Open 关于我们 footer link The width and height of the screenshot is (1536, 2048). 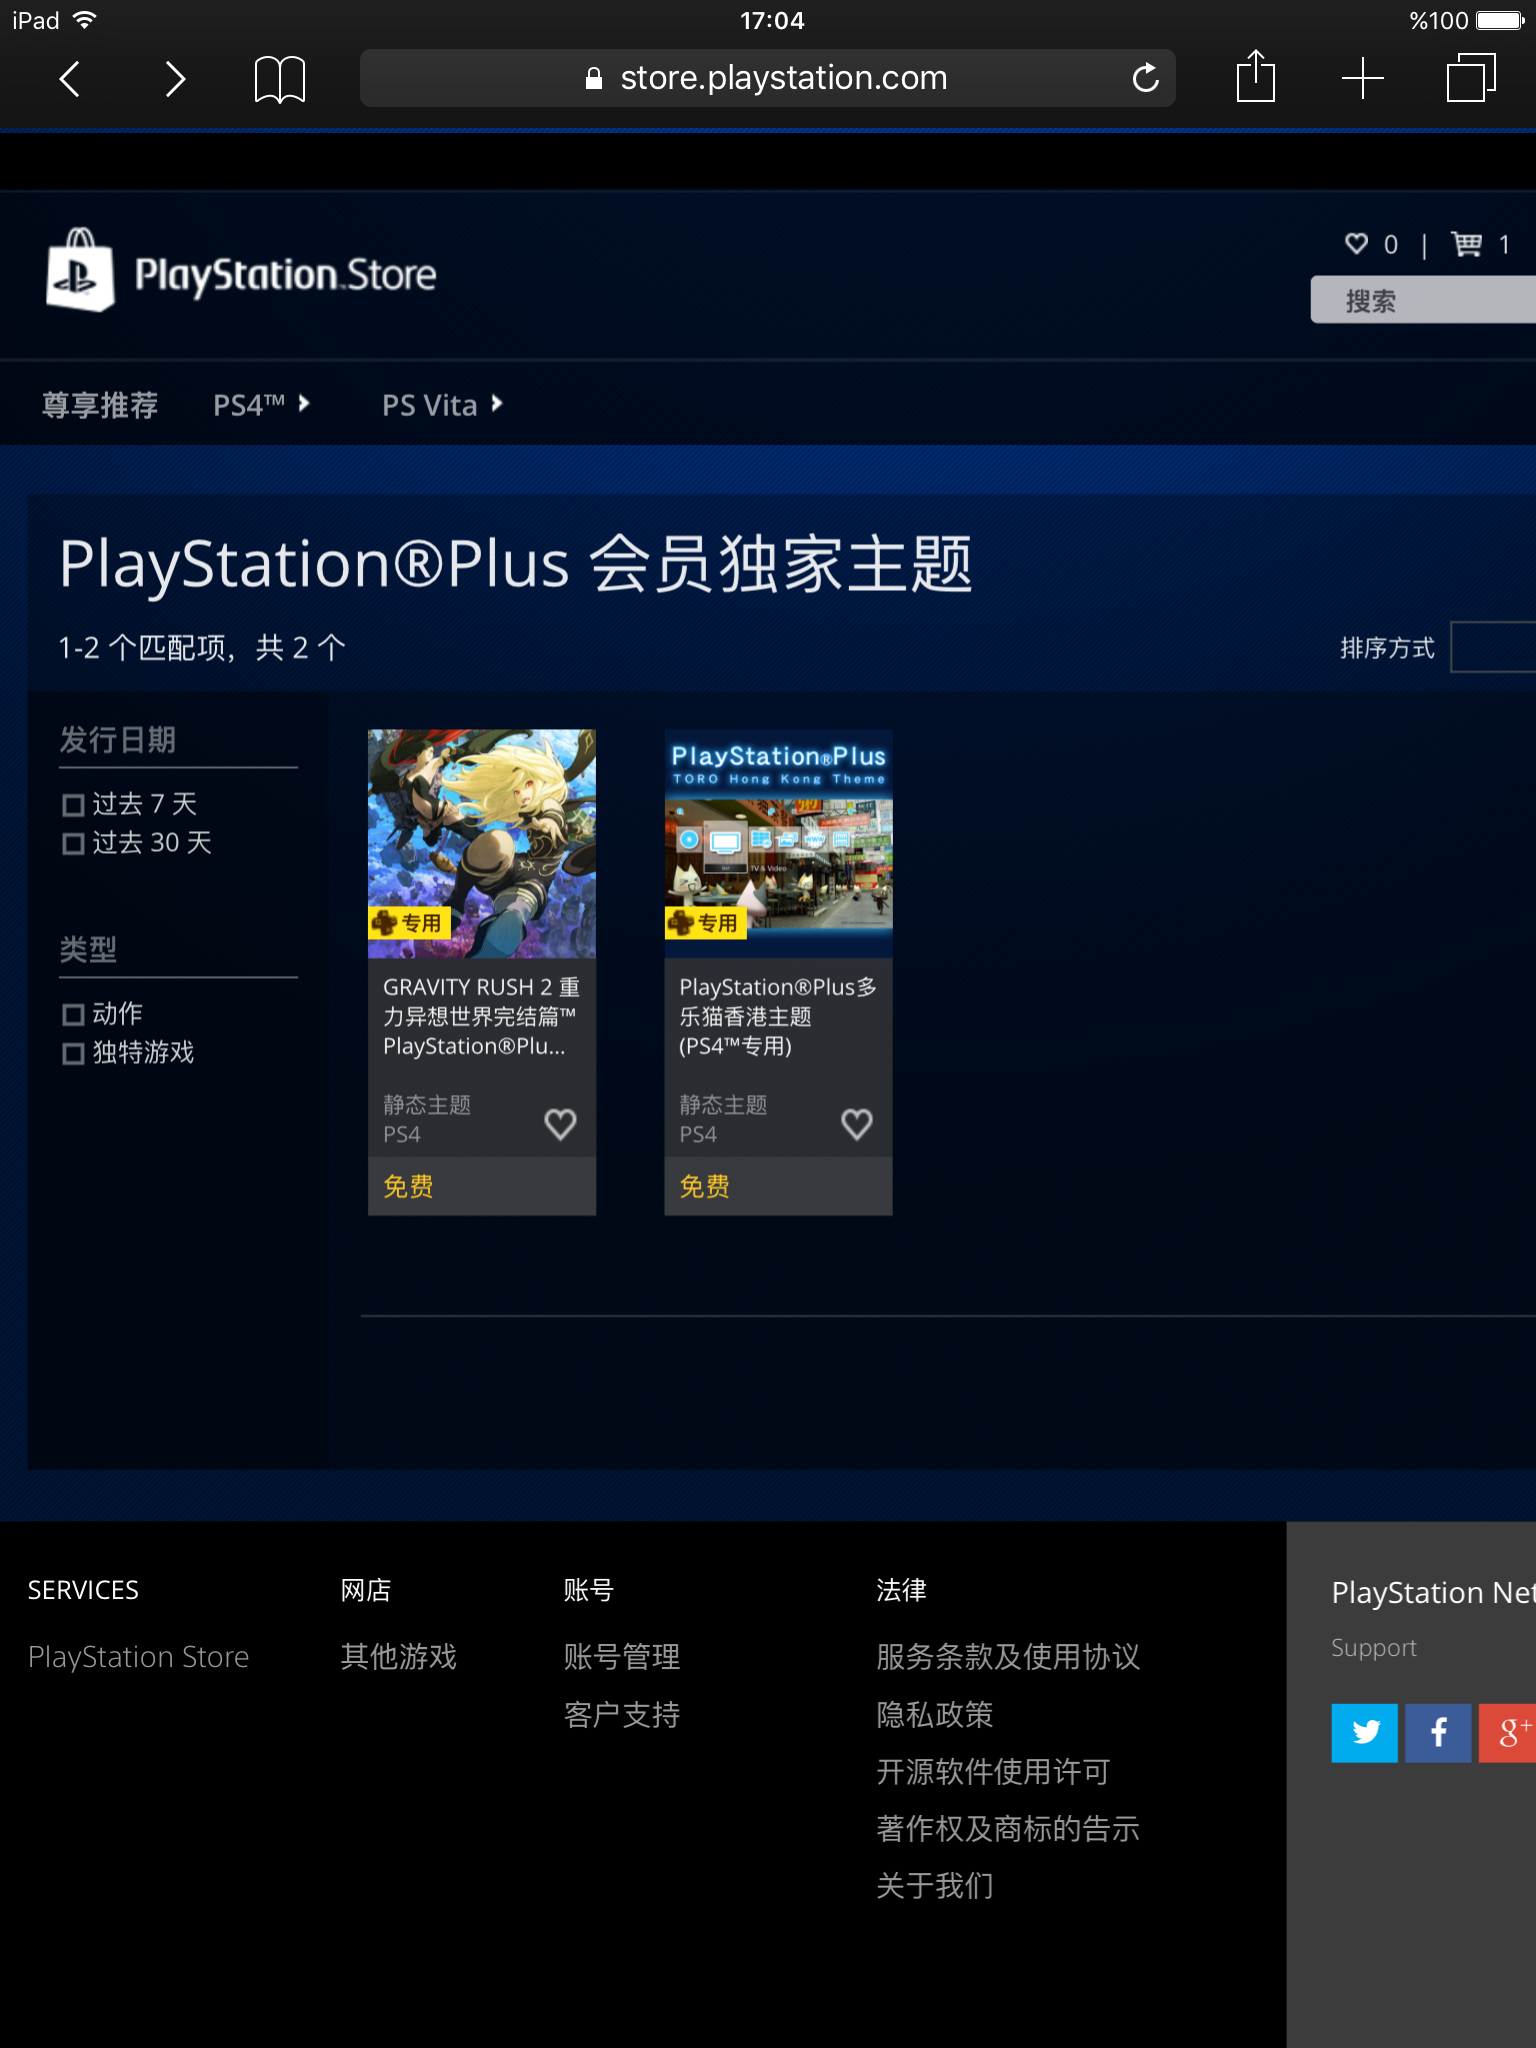[x=935, y=1886]
